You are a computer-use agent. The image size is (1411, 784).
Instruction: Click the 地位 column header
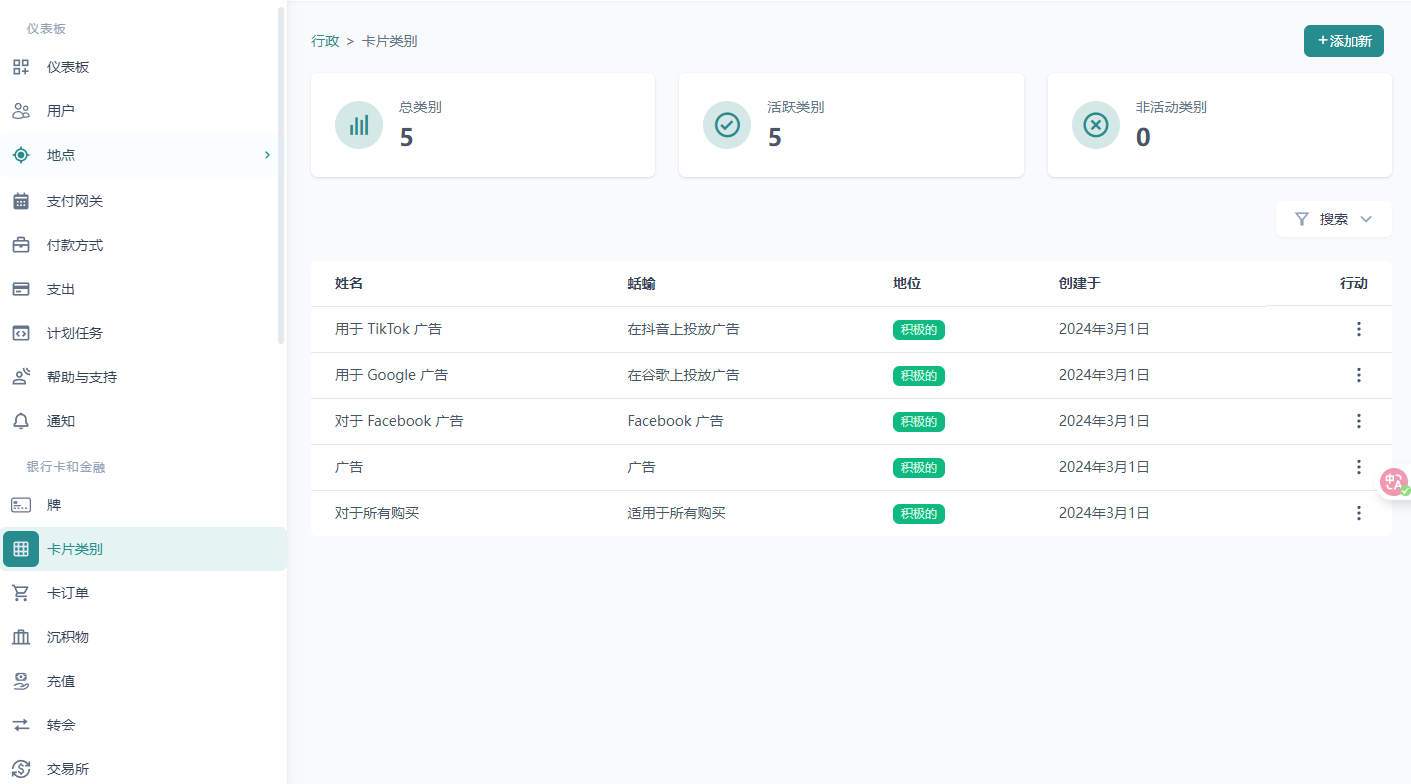907,284
